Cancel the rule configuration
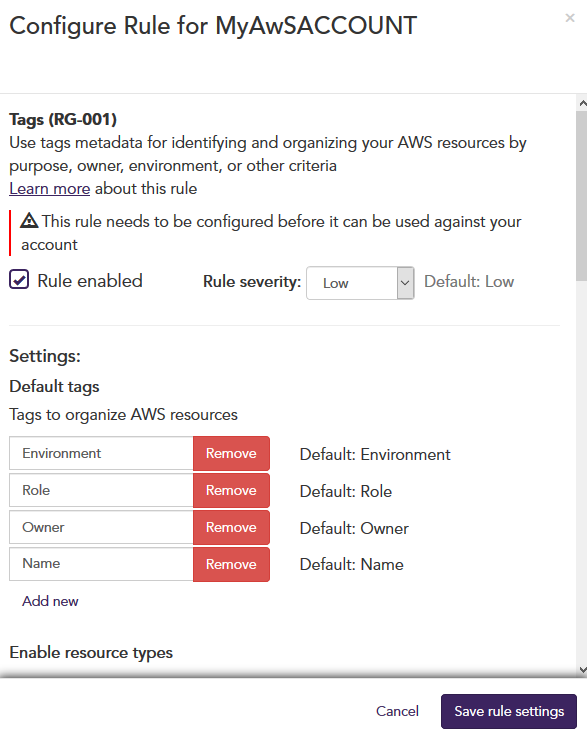The height and width of the screenshot is (731, 587). (x=397, y=711)
